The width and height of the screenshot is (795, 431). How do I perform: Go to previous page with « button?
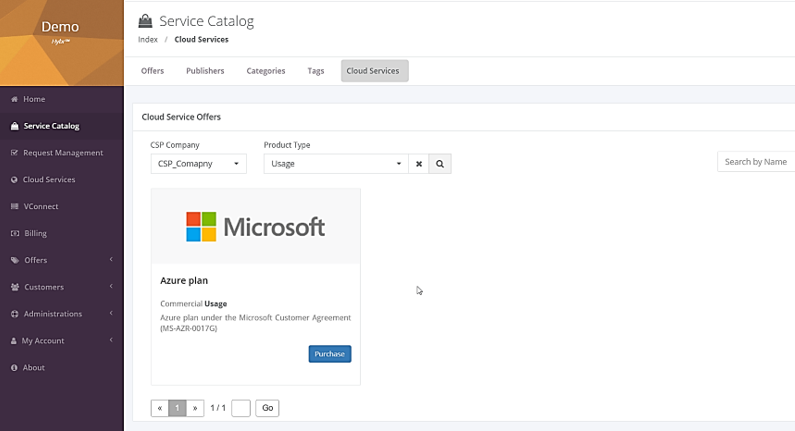point(160,408)
